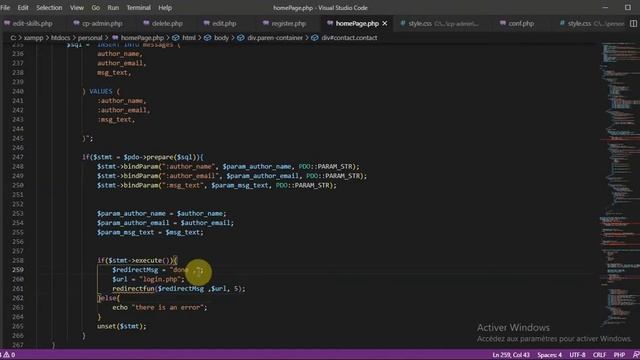
Task: Click the ") VALUES (" line
Action: (x=101, y=91)
